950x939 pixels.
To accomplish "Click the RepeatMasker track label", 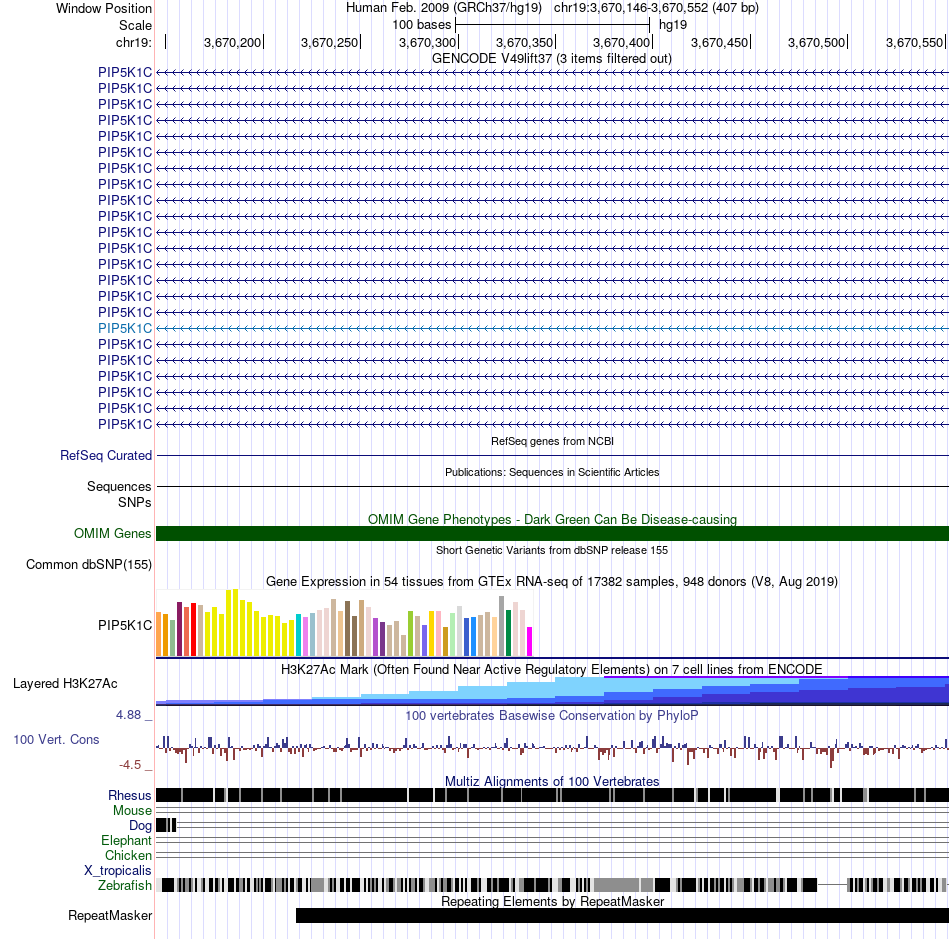I will click(x=110, y=915).
